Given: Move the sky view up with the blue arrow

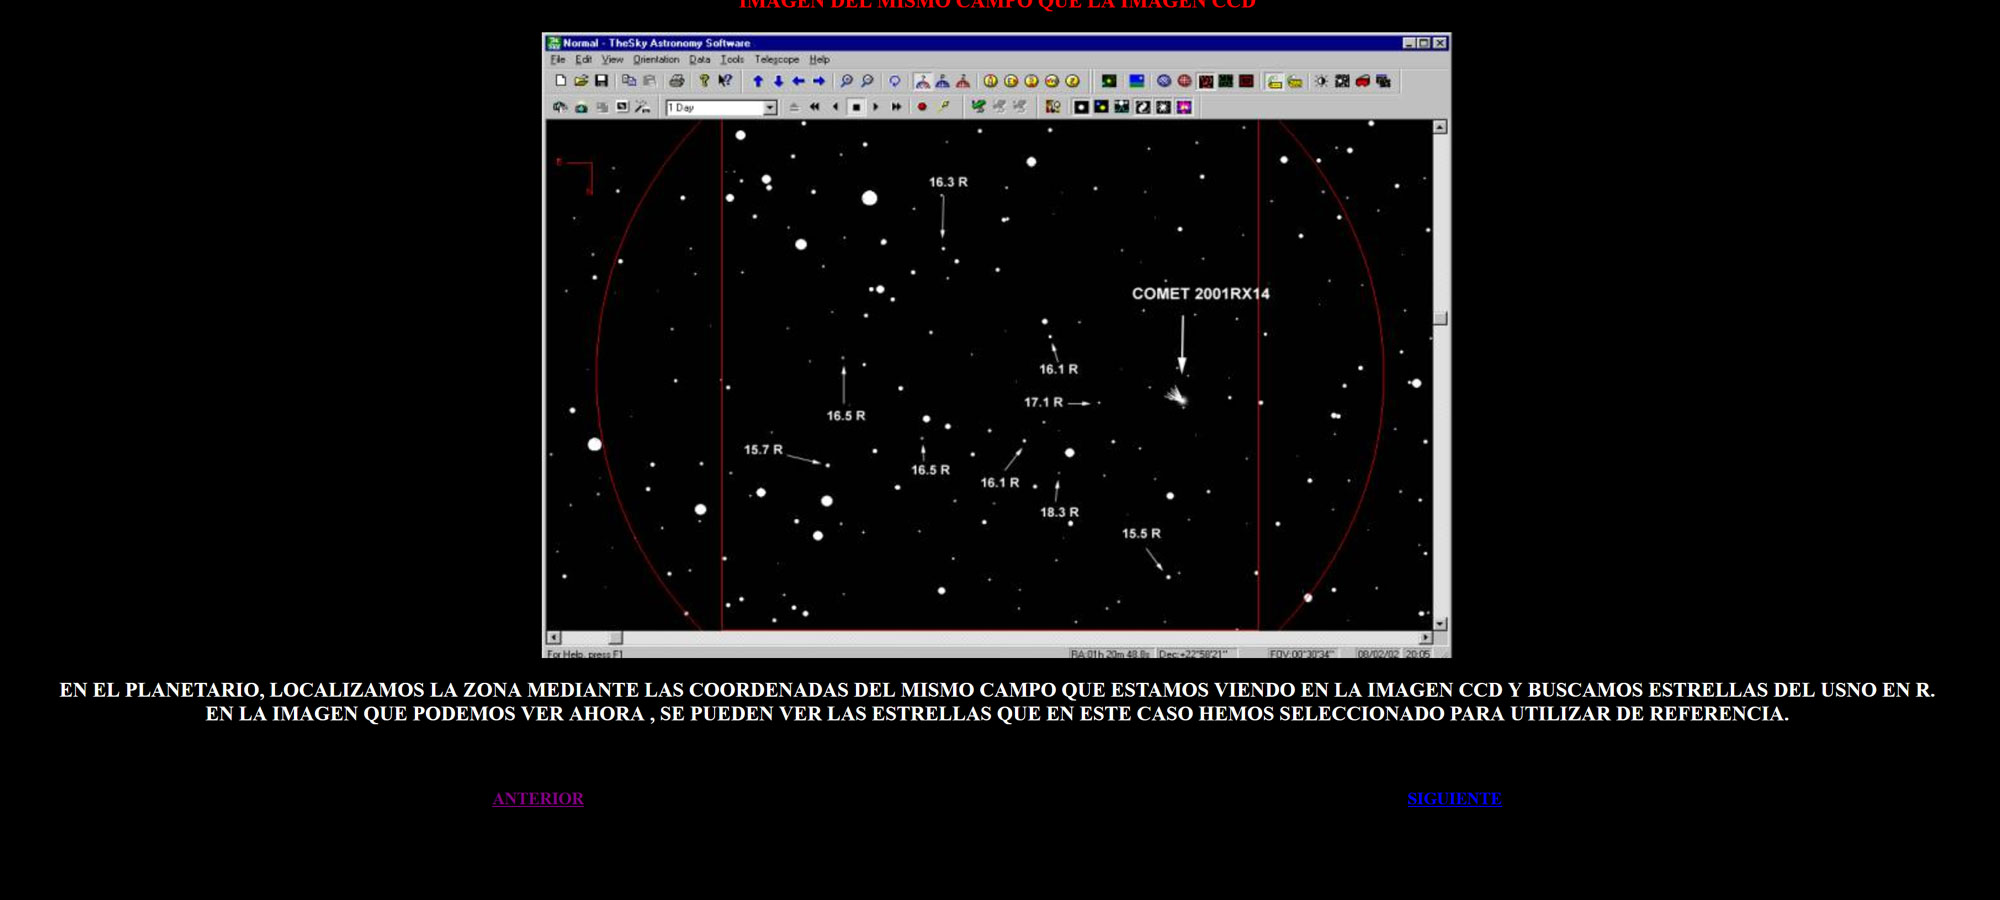Looking at the screenshot, I should point(758,81).
